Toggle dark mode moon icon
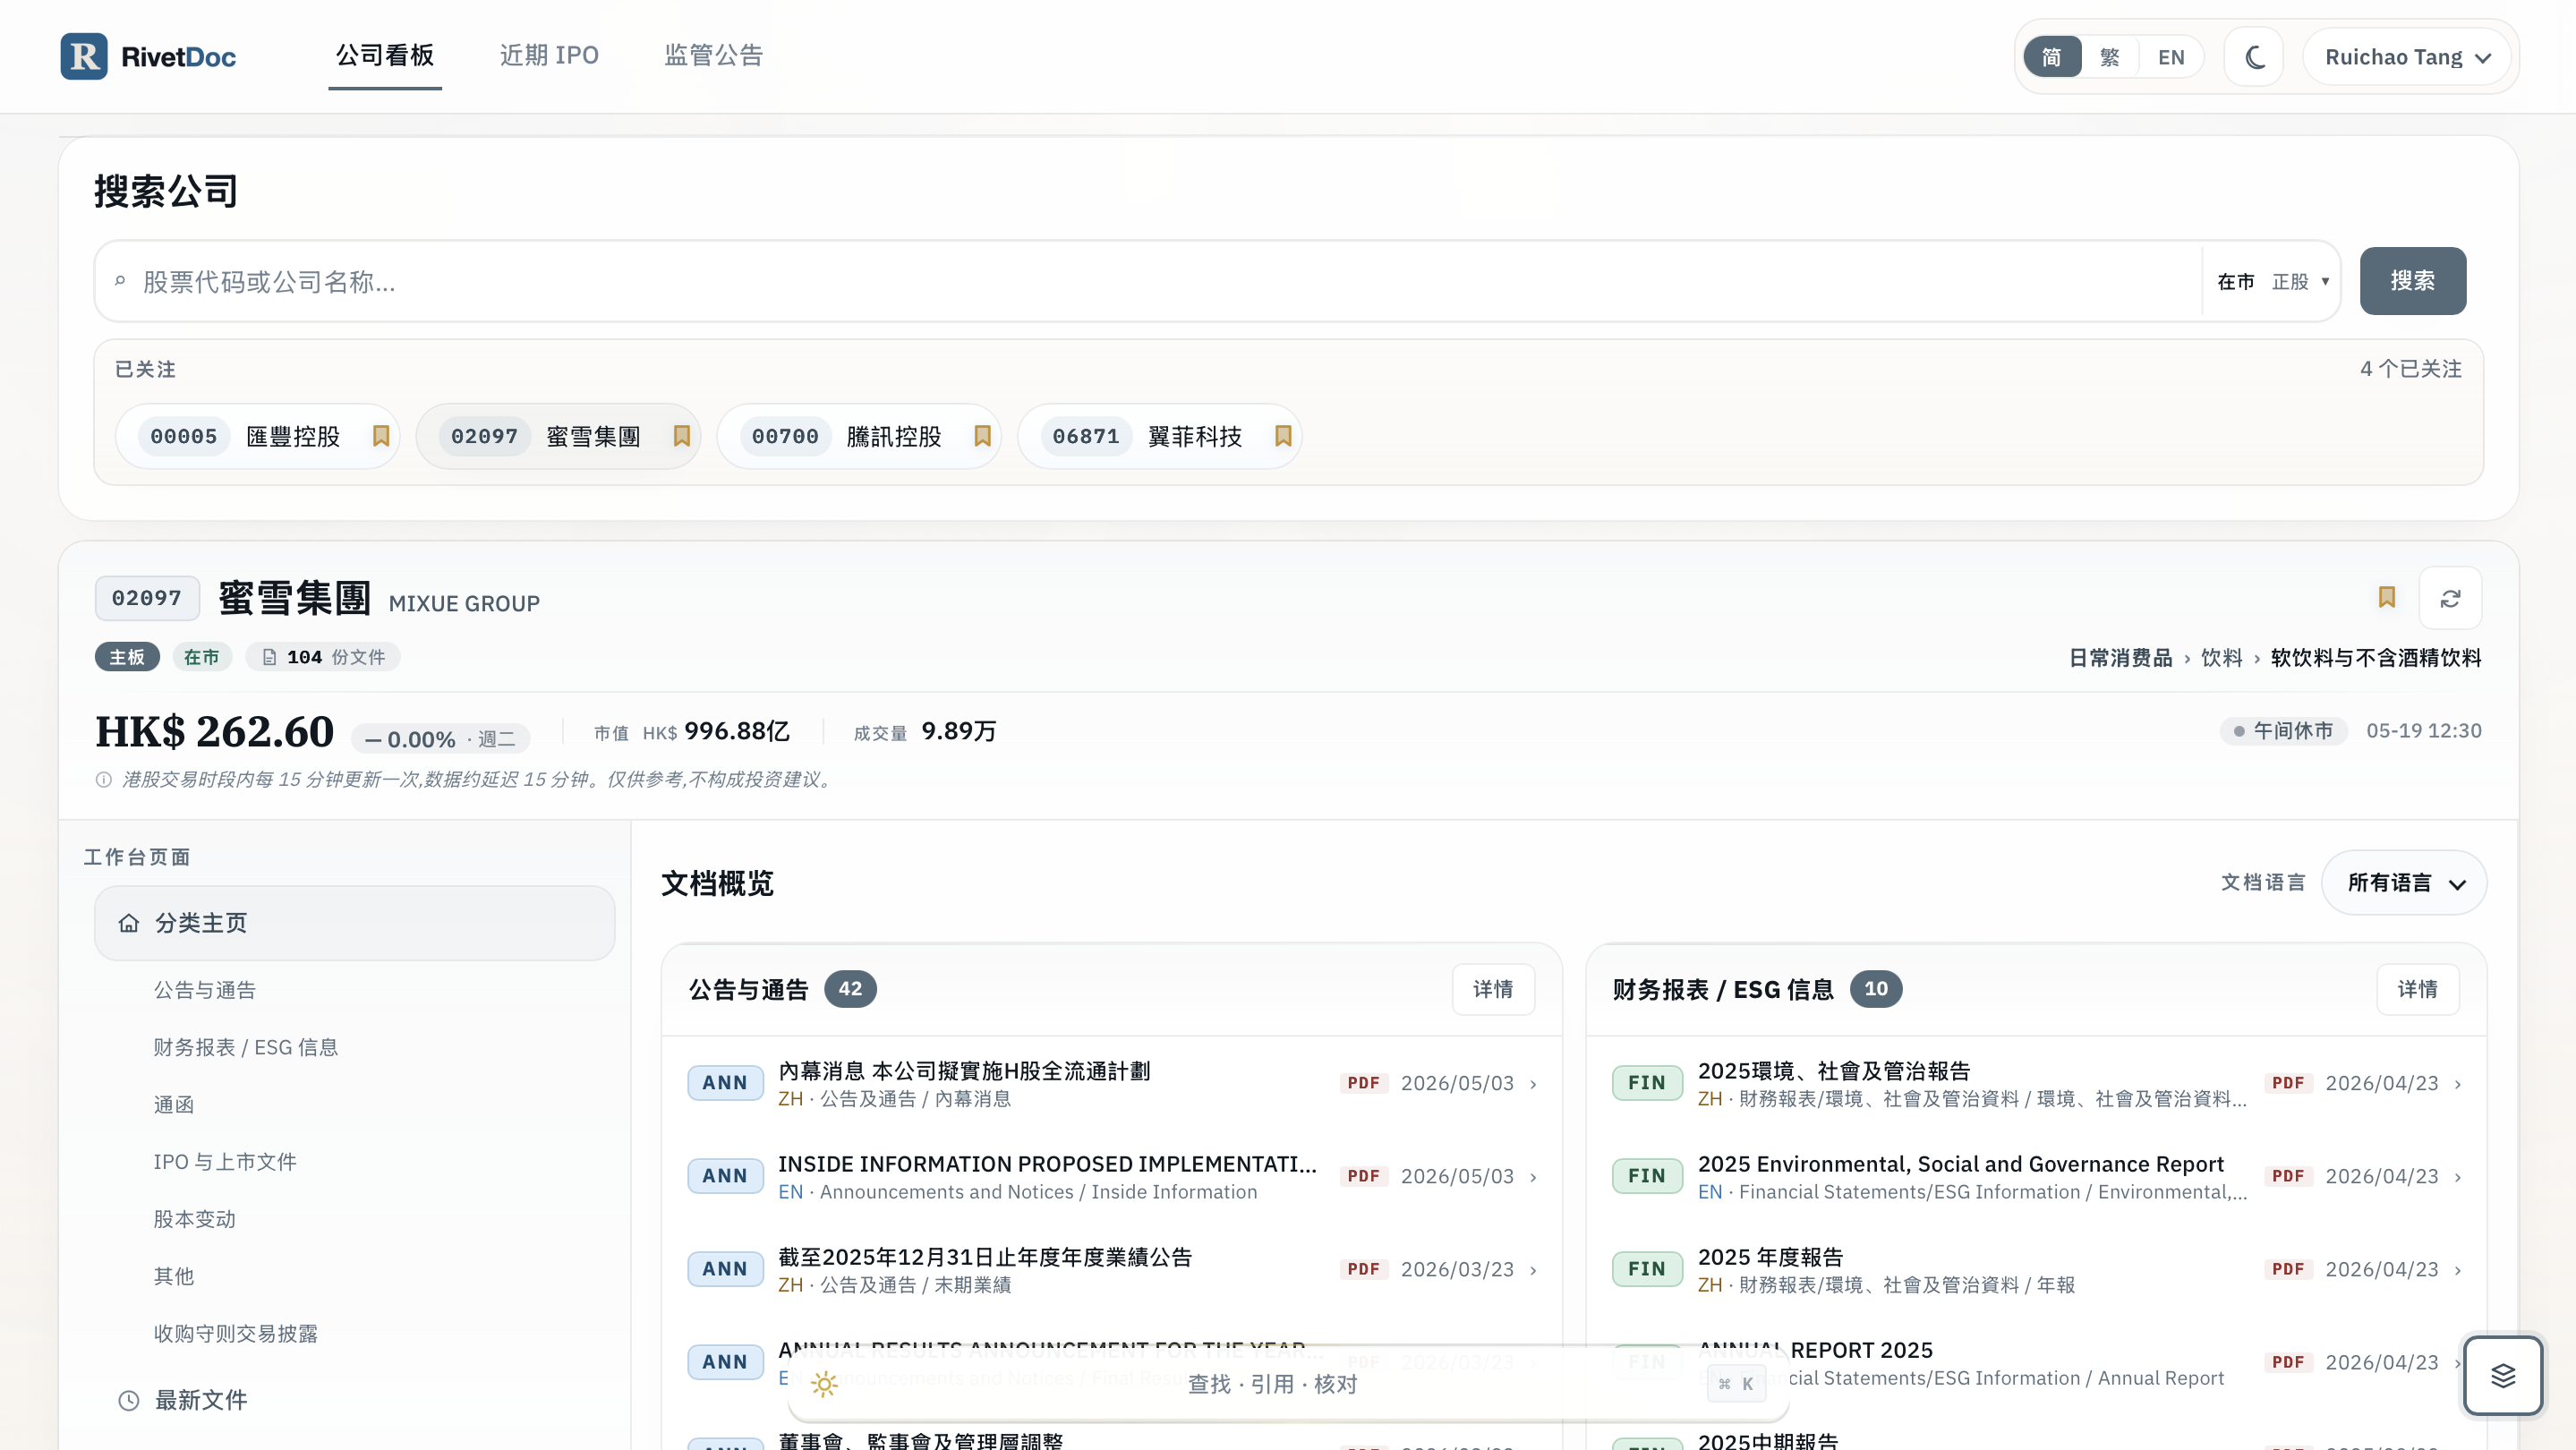Viewport: 2576px width, 1450px height. point(2255,57)
